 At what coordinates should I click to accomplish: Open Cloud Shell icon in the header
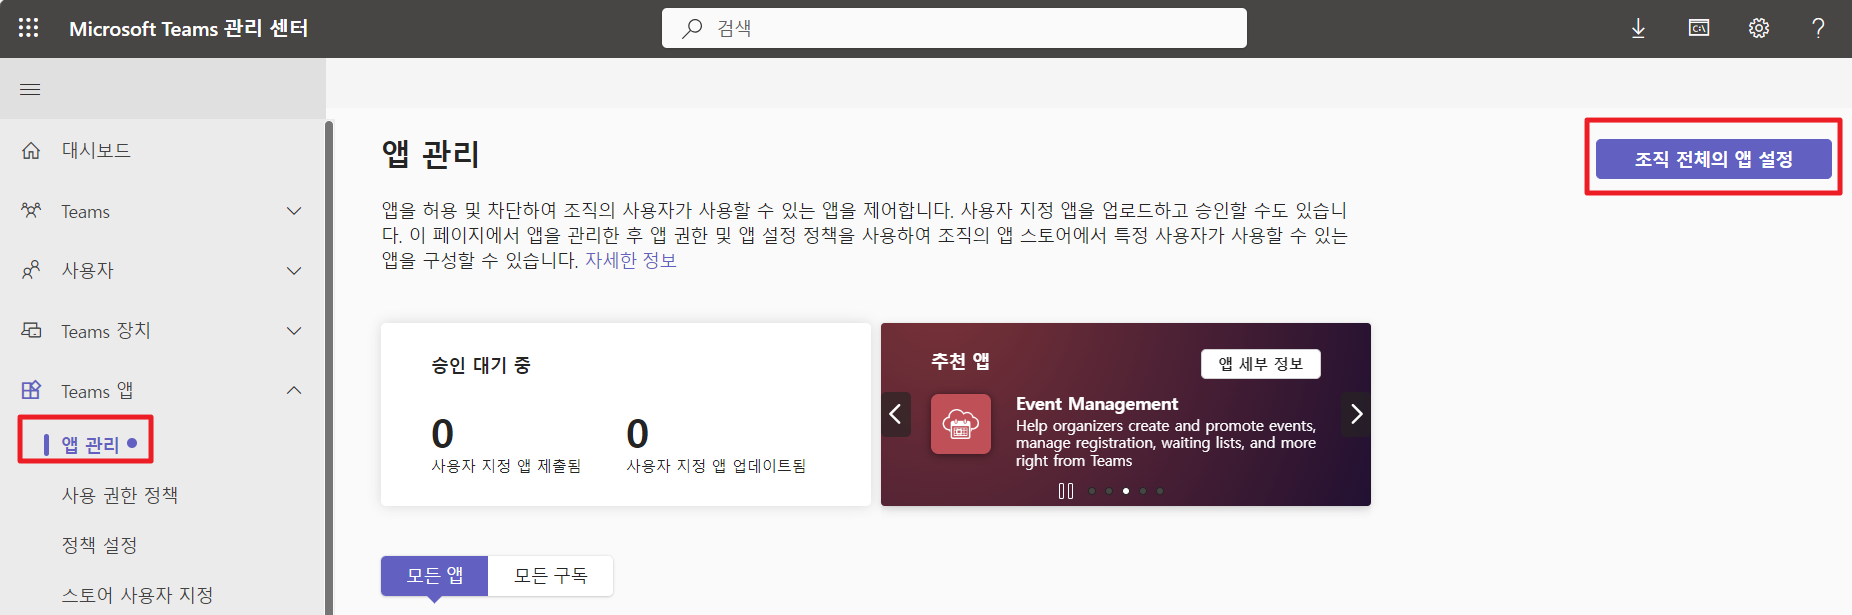tap(1699, 28)
